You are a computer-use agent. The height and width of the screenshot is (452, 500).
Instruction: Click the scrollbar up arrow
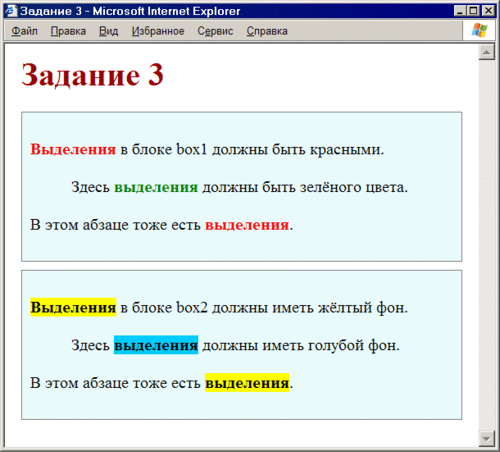pyautogui.click(x=487, y=52)
